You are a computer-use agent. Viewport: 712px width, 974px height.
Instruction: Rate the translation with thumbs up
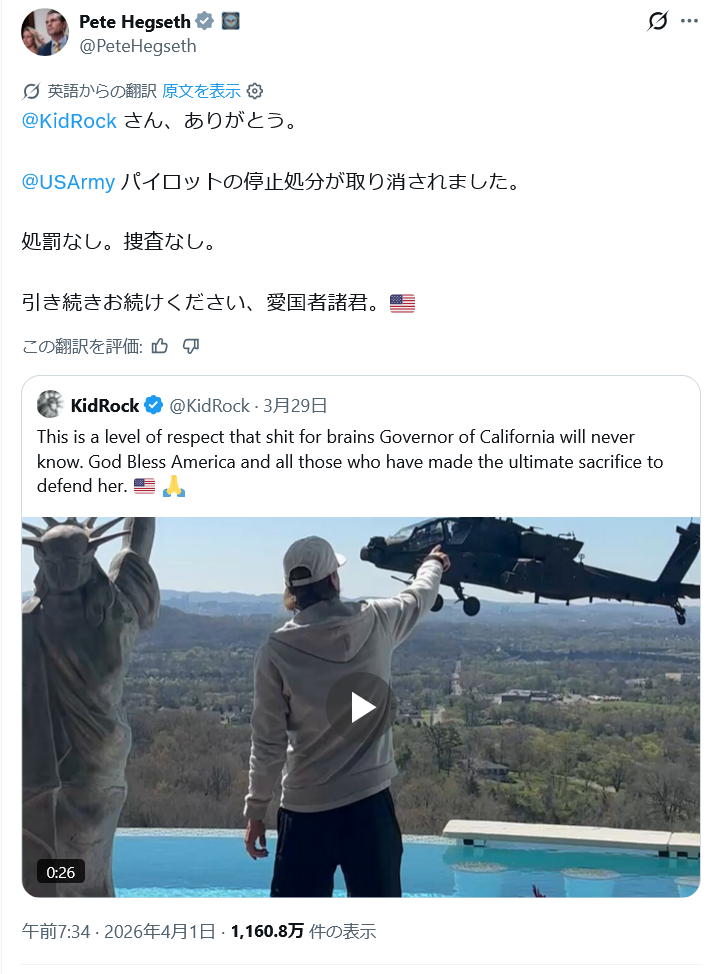pyautogui.click(x=160, y=346)
